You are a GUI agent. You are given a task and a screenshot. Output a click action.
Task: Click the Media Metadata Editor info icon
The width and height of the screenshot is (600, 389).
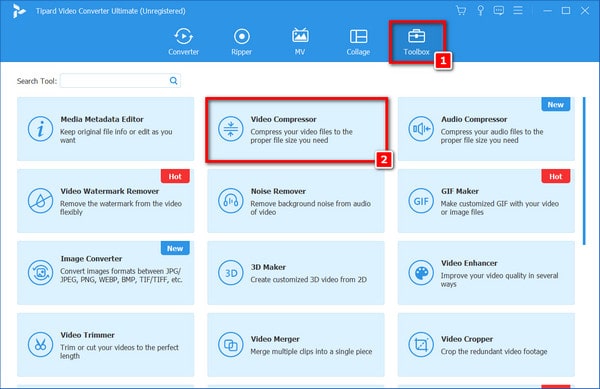pos(40,129)
